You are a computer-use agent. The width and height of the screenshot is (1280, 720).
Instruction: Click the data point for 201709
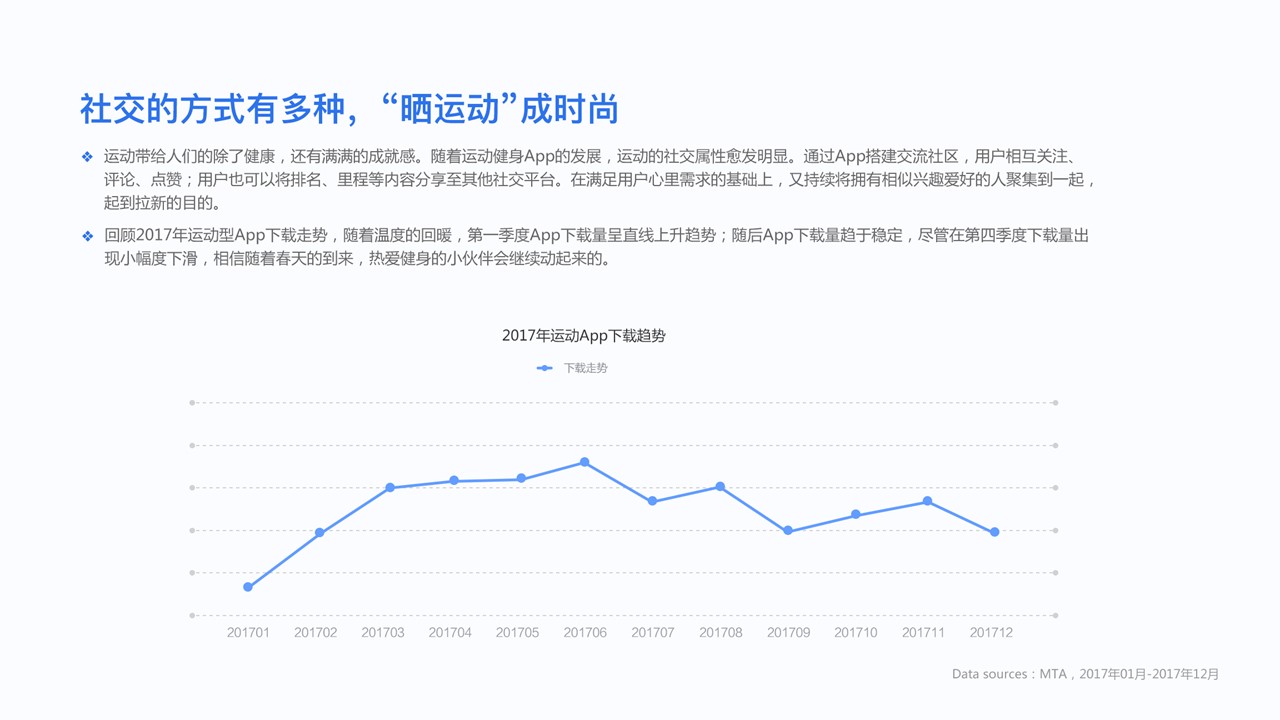point(788,531)
